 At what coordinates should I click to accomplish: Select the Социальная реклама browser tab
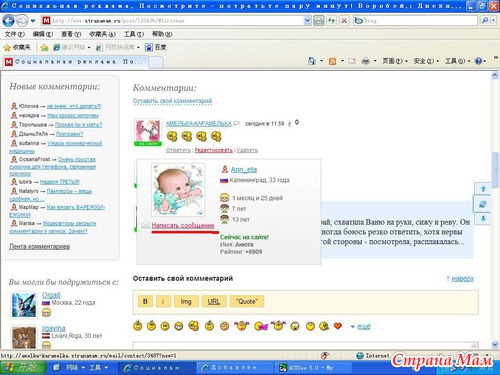pyautogui.click(x=75, y=62)
